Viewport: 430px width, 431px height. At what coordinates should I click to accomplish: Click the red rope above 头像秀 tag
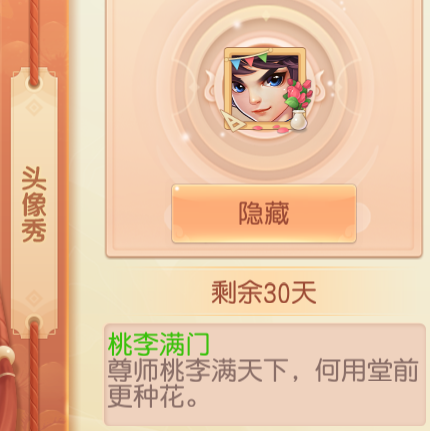point(34,42)
